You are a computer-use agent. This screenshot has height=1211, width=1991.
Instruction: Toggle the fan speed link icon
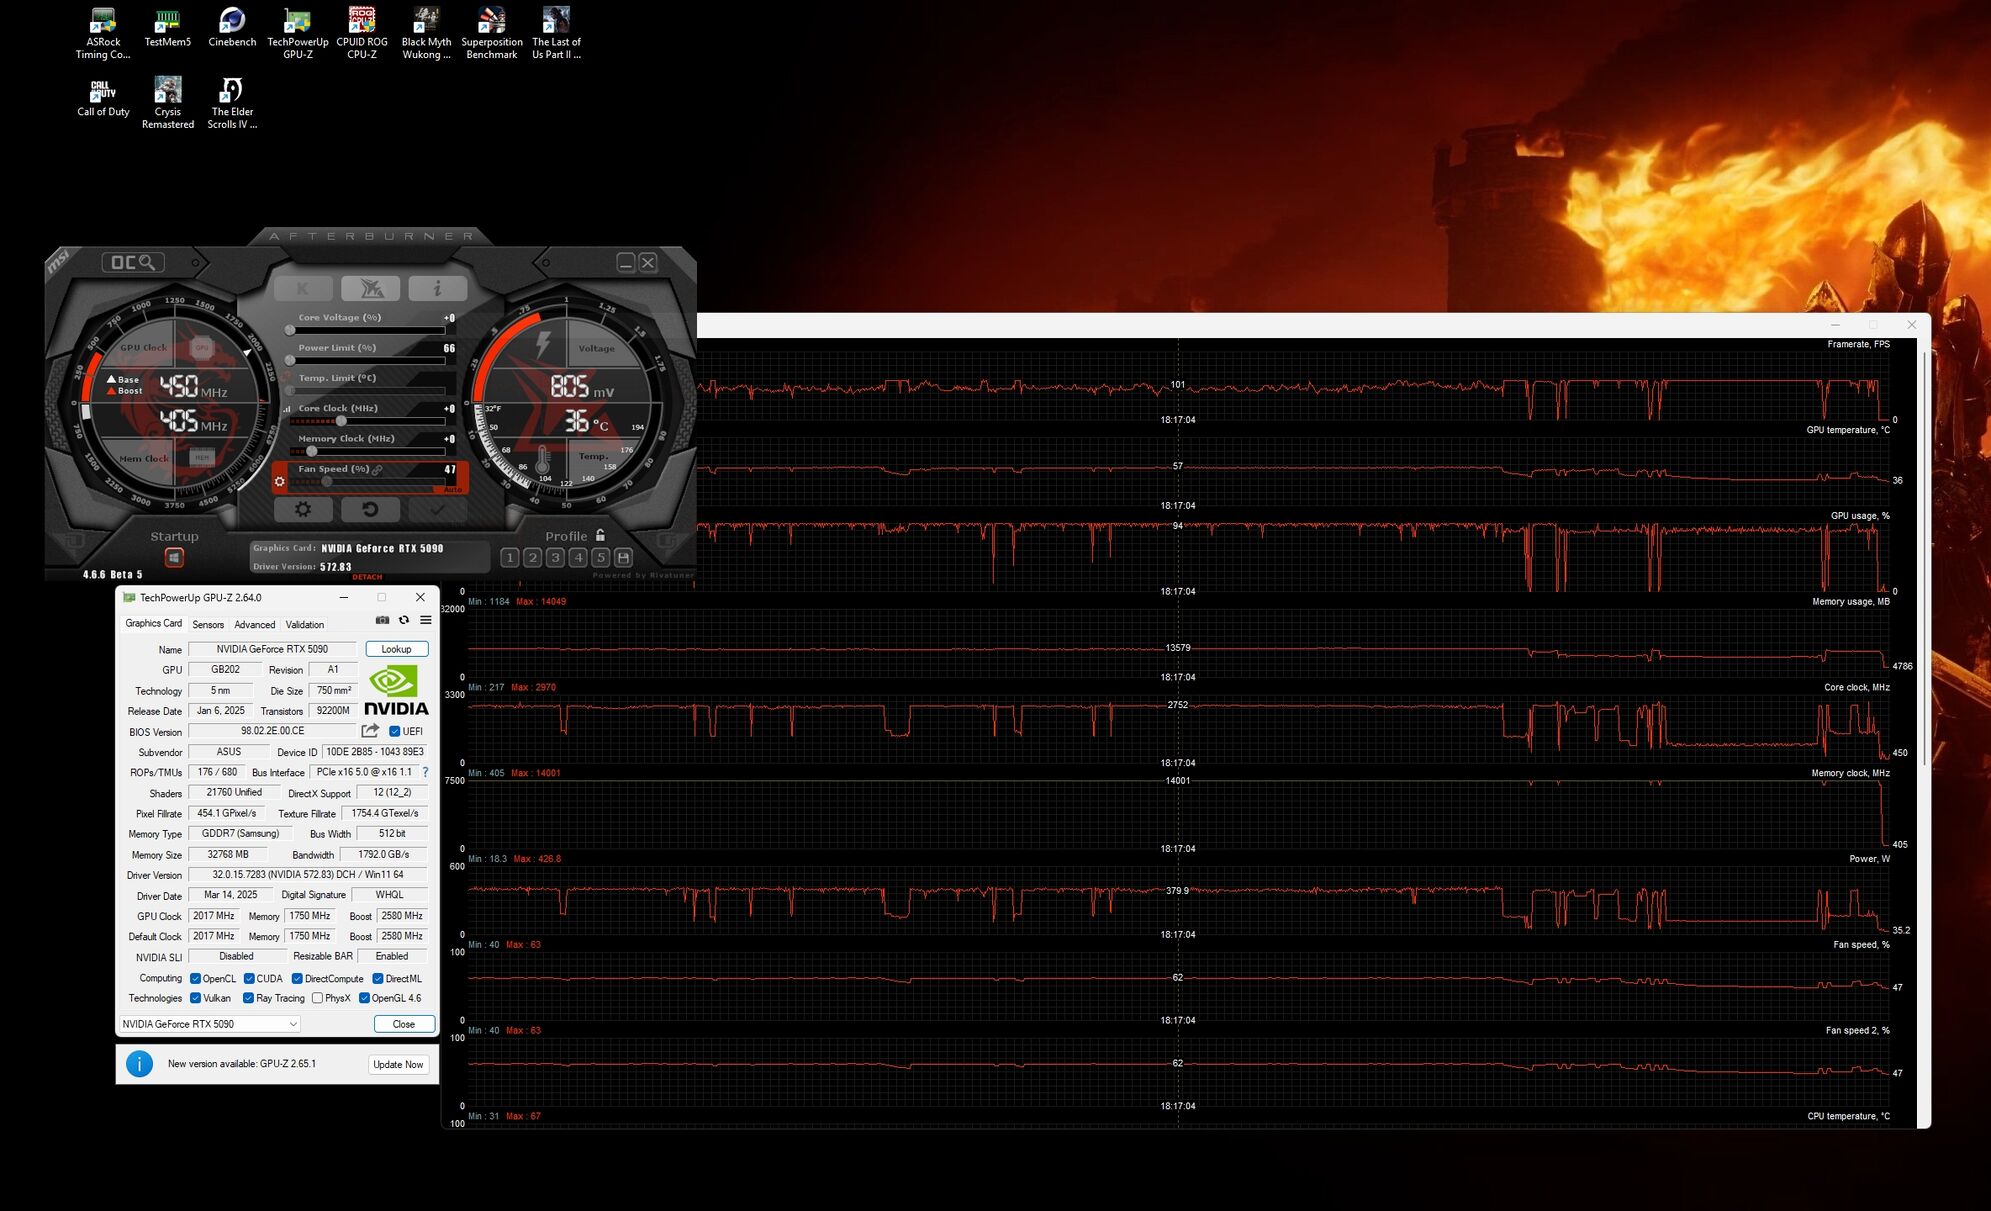click(378, 469)
